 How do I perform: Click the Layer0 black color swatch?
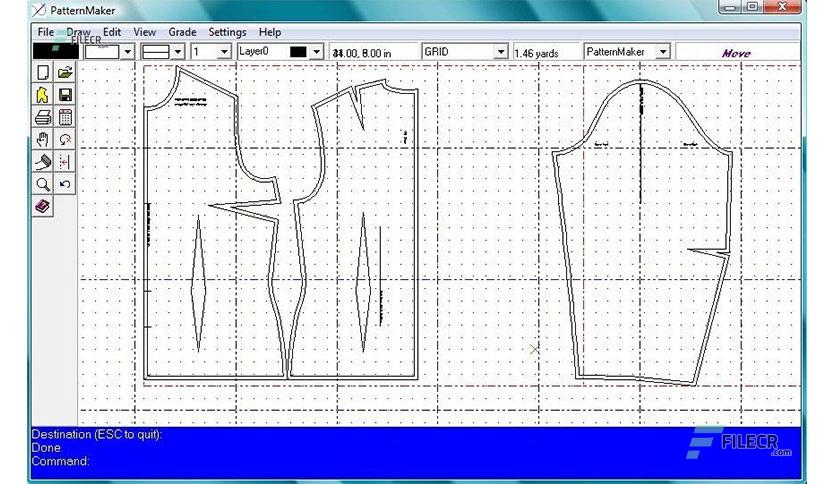(298, 52)
